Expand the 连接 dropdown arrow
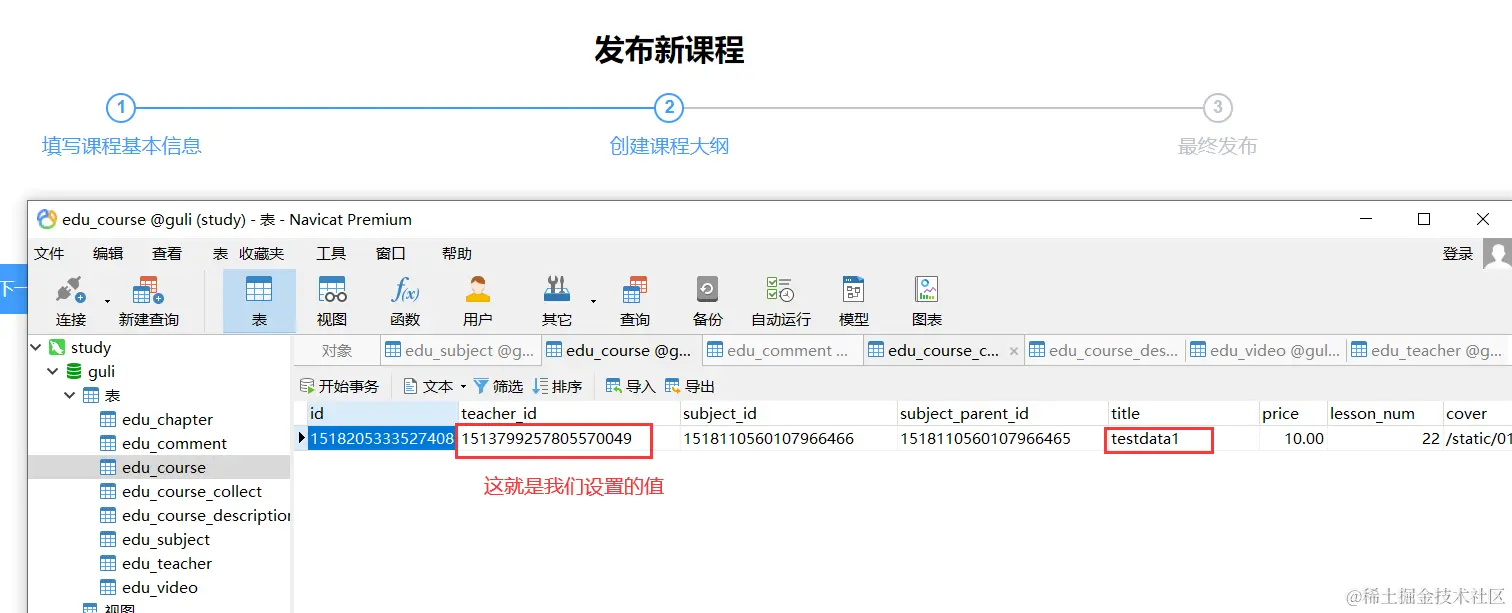 coord(107,301)
